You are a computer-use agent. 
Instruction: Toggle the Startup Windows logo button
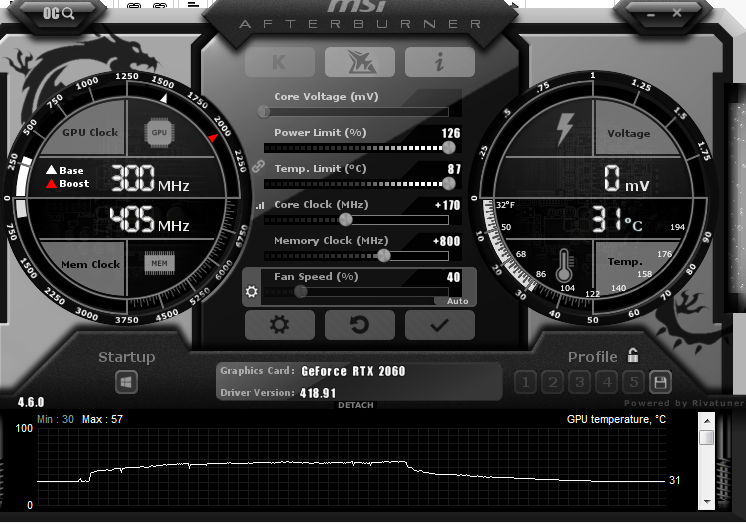click(x=127, y=382)
